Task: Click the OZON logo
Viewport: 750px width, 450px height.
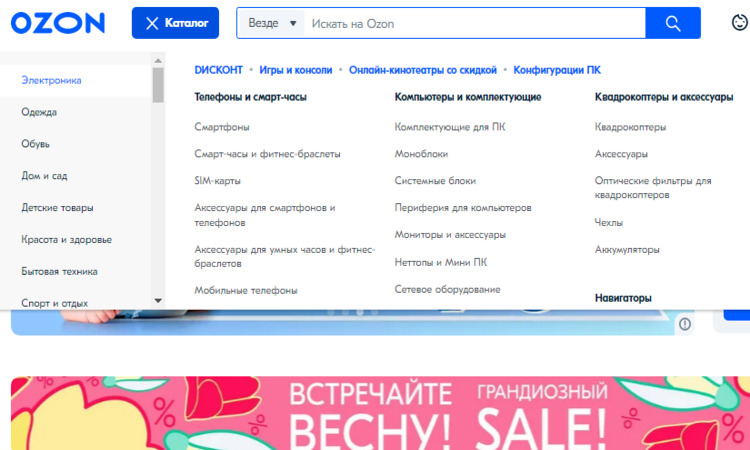Action: (58, 23)
